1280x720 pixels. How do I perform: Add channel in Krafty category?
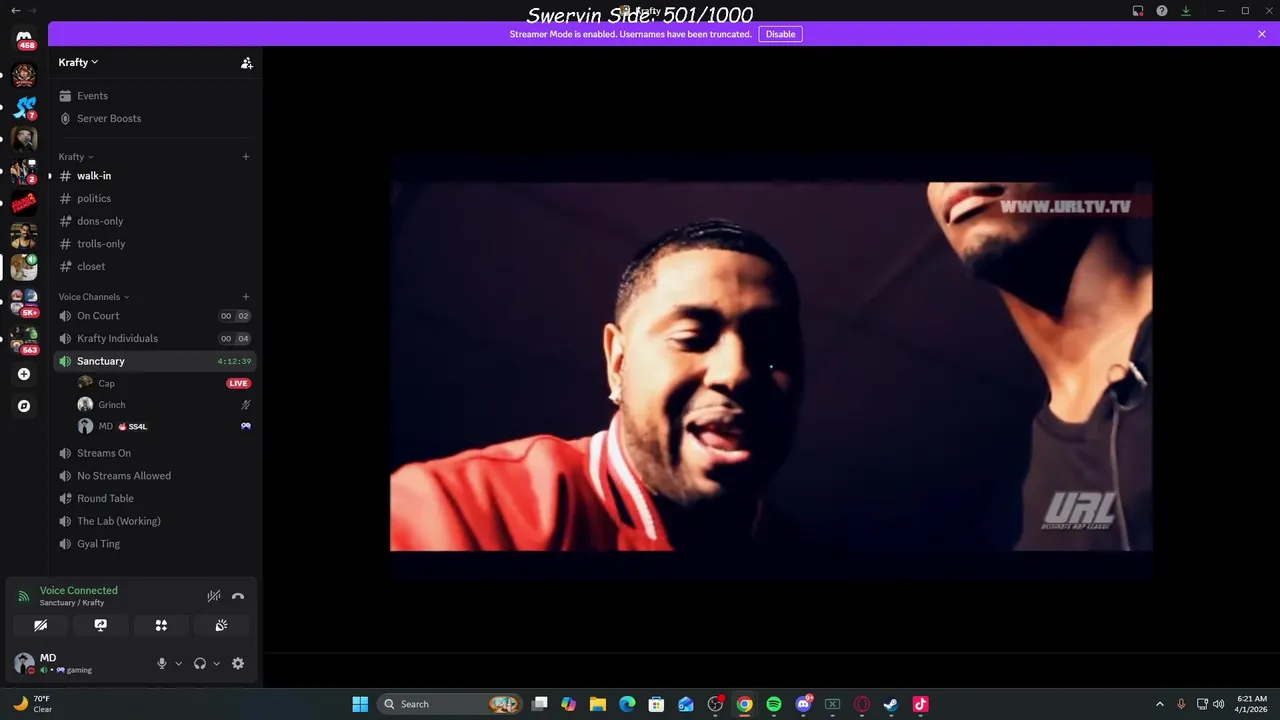tap(246, 156)
